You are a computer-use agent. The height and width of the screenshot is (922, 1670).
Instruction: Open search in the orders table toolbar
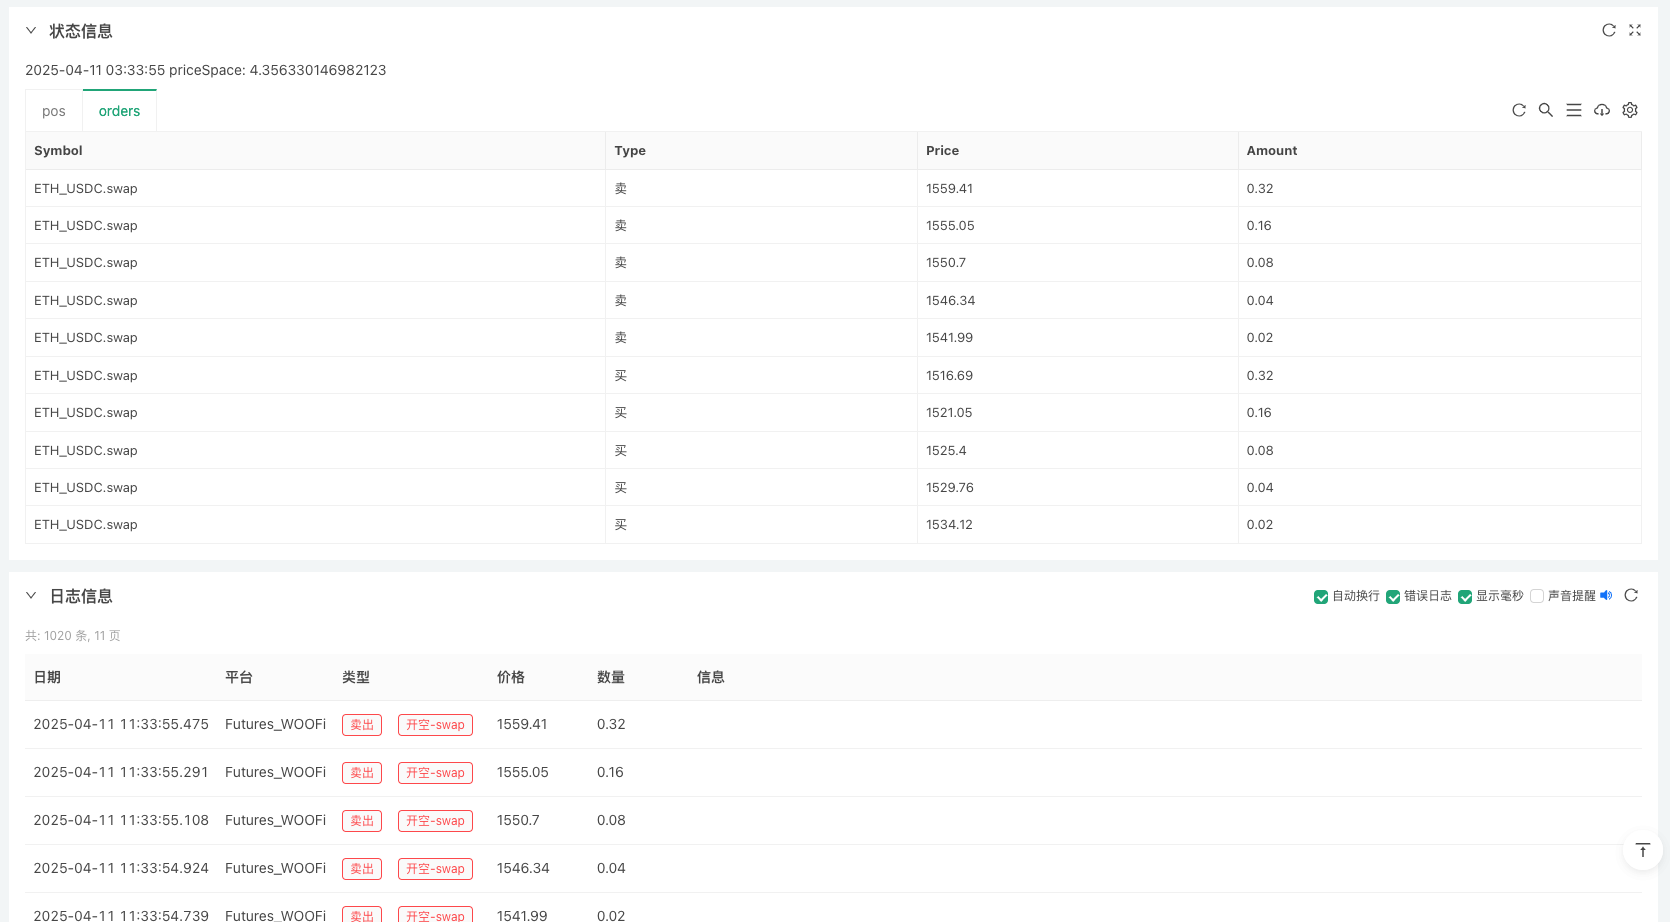[1546, 110]
